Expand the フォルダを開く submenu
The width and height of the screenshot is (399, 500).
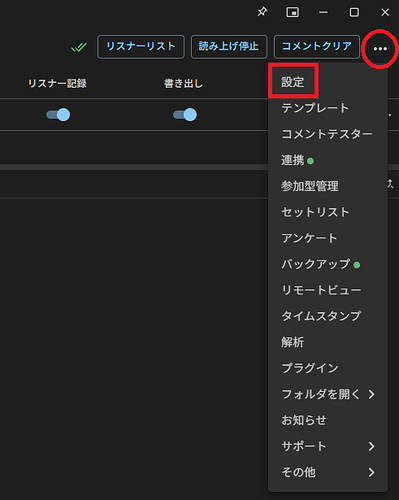(328, 394)
